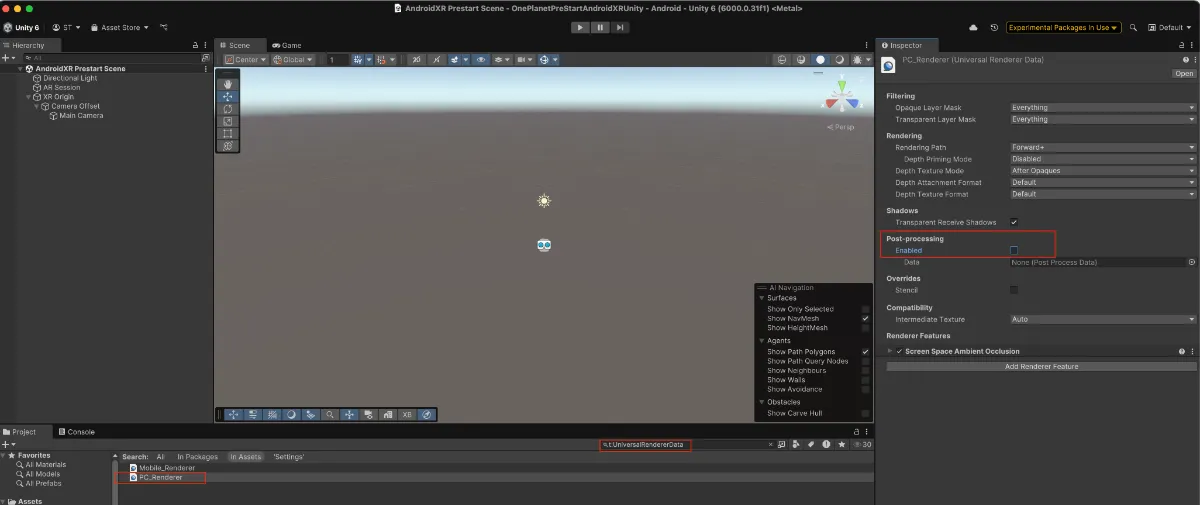Click the Pause button
1200x505 pixels.
pos(600,27)
